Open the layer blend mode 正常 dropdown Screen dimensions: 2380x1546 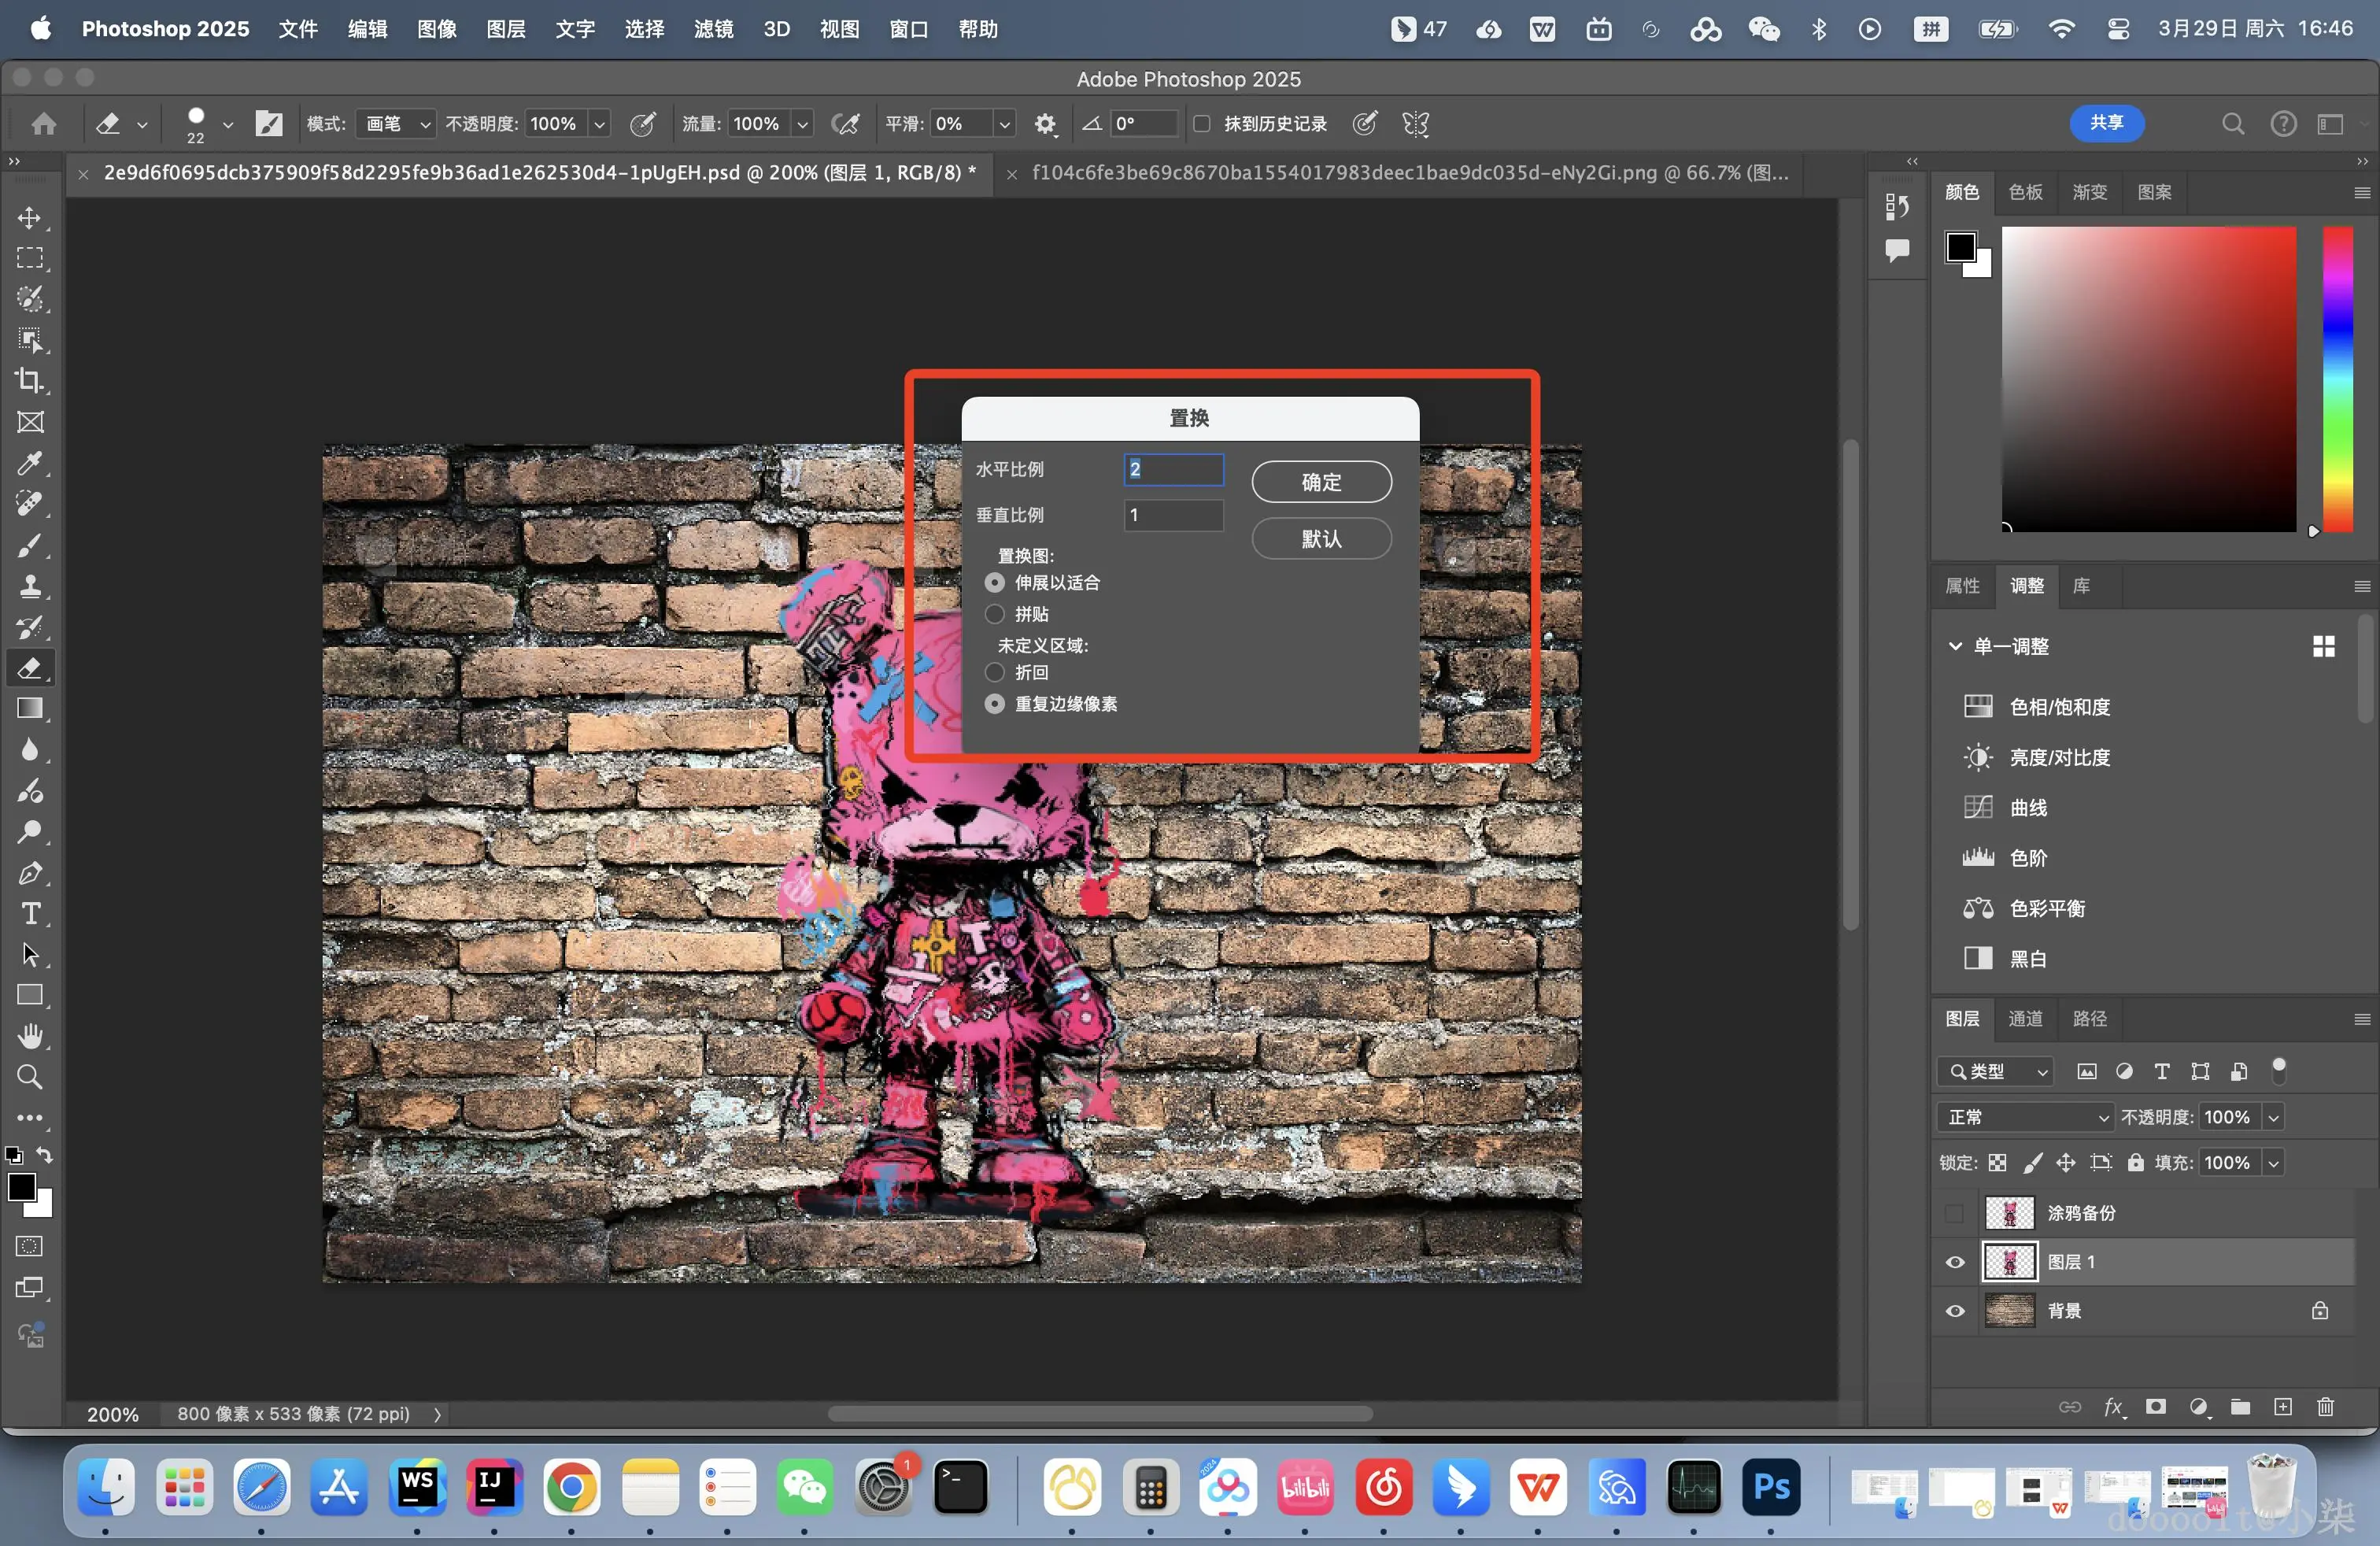(x=2025, y=1117)
